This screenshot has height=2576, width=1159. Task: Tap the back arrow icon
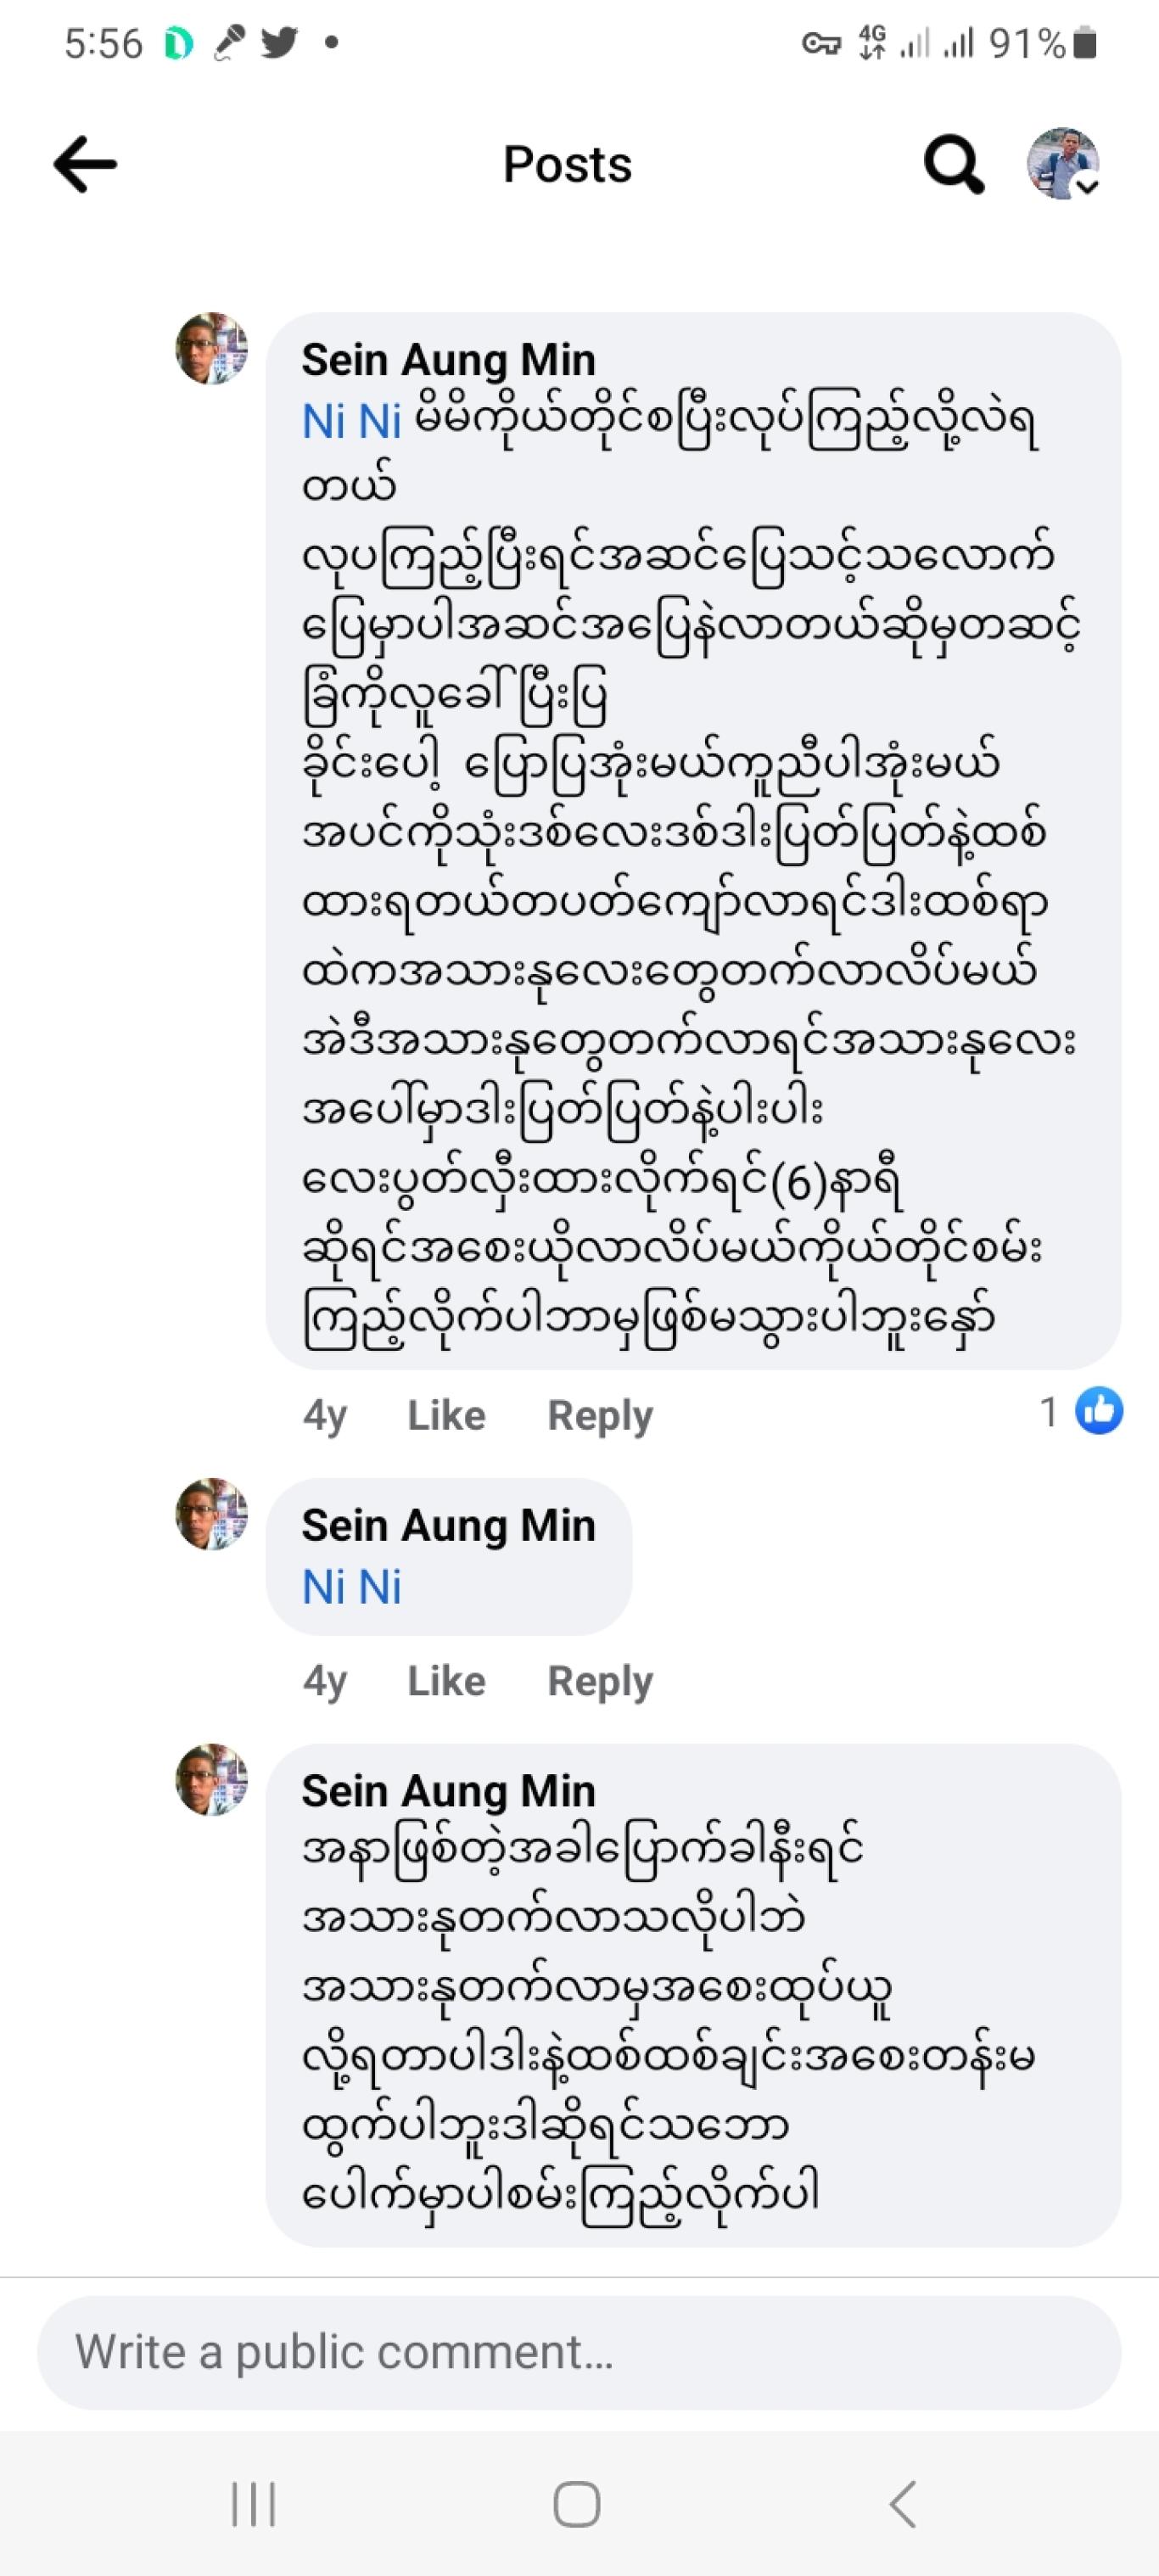85,165
